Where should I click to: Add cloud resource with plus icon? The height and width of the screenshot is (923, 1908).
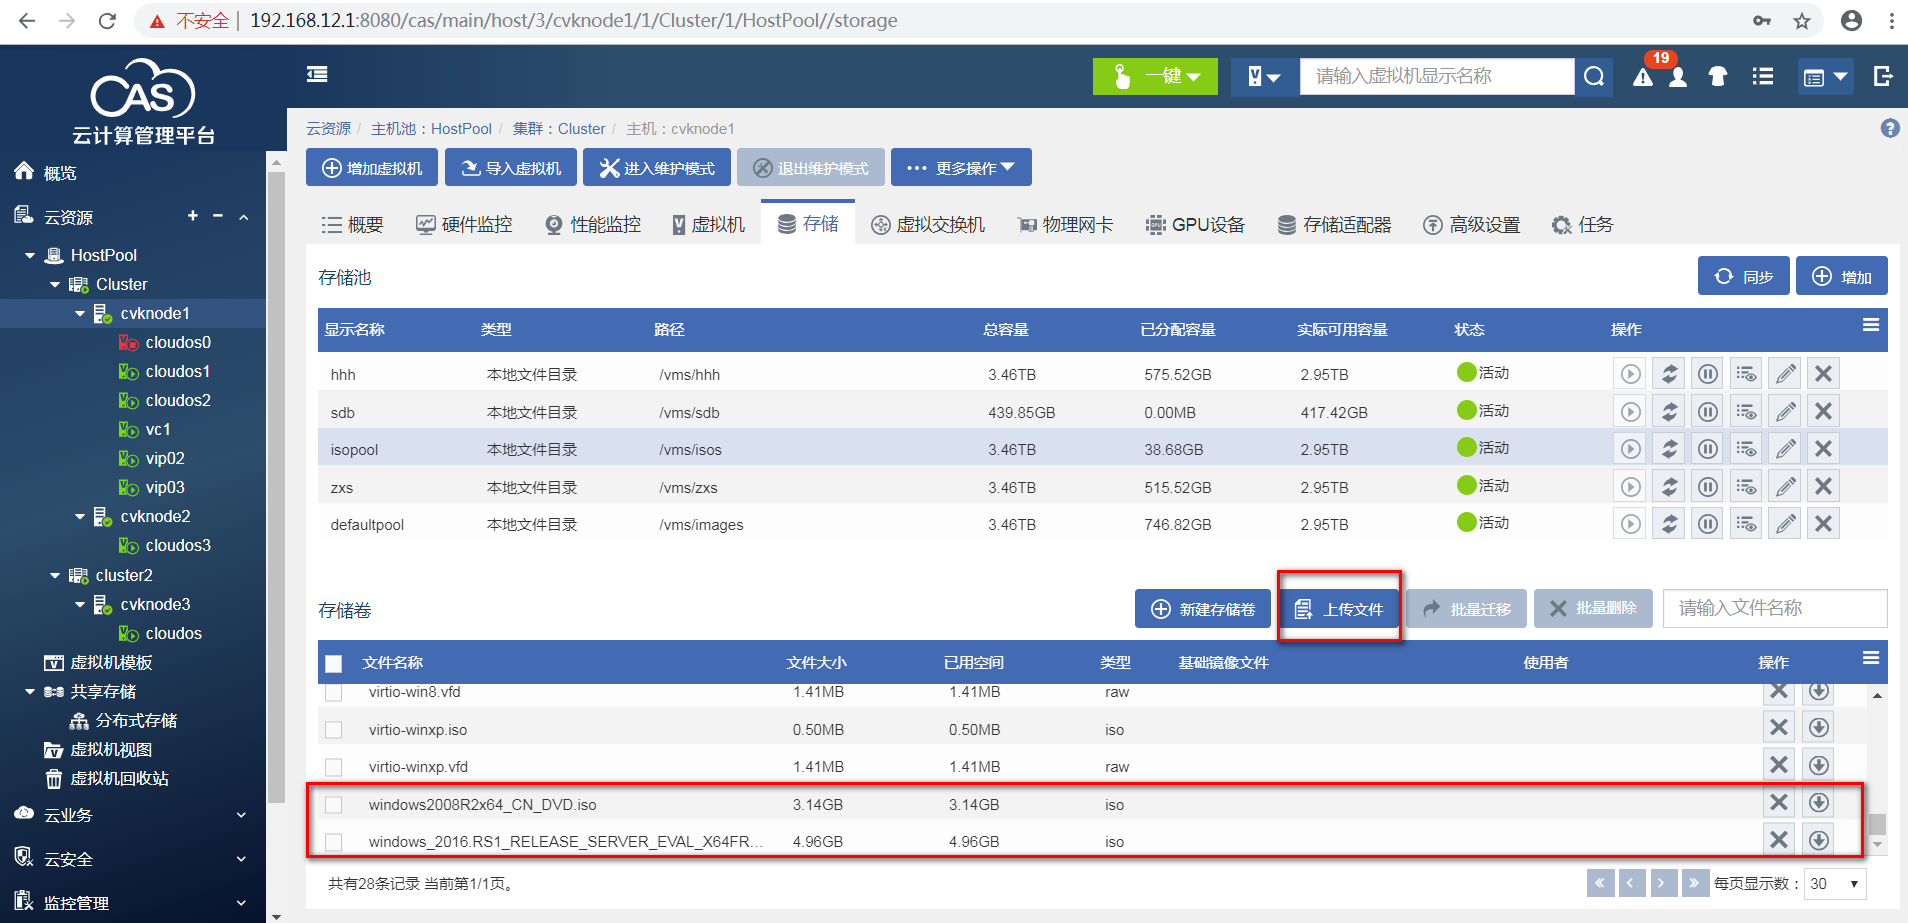(193, 216)
